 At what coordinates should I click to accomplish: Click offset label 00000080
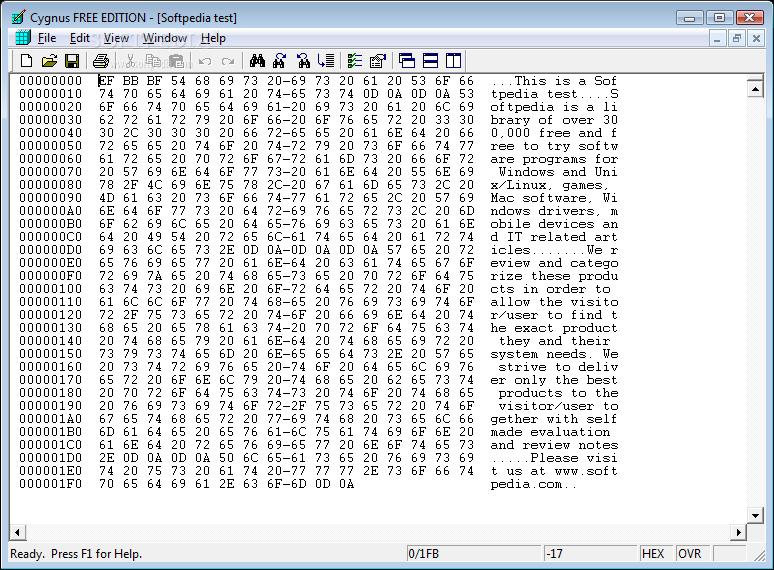[x=50, y=185]
